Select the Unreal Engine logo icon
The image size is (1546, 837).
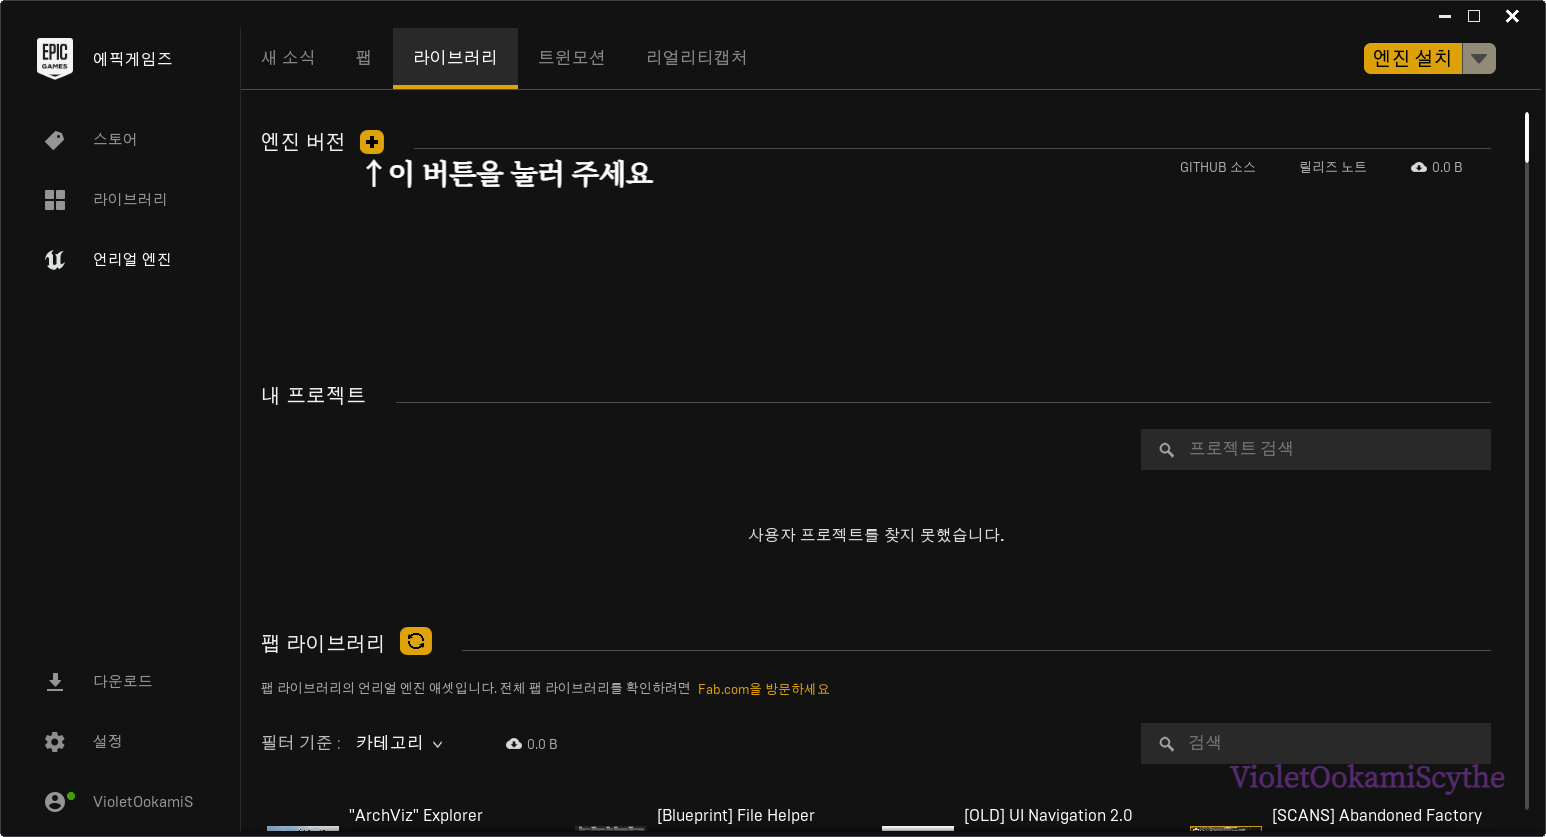(x=55, y=260)
